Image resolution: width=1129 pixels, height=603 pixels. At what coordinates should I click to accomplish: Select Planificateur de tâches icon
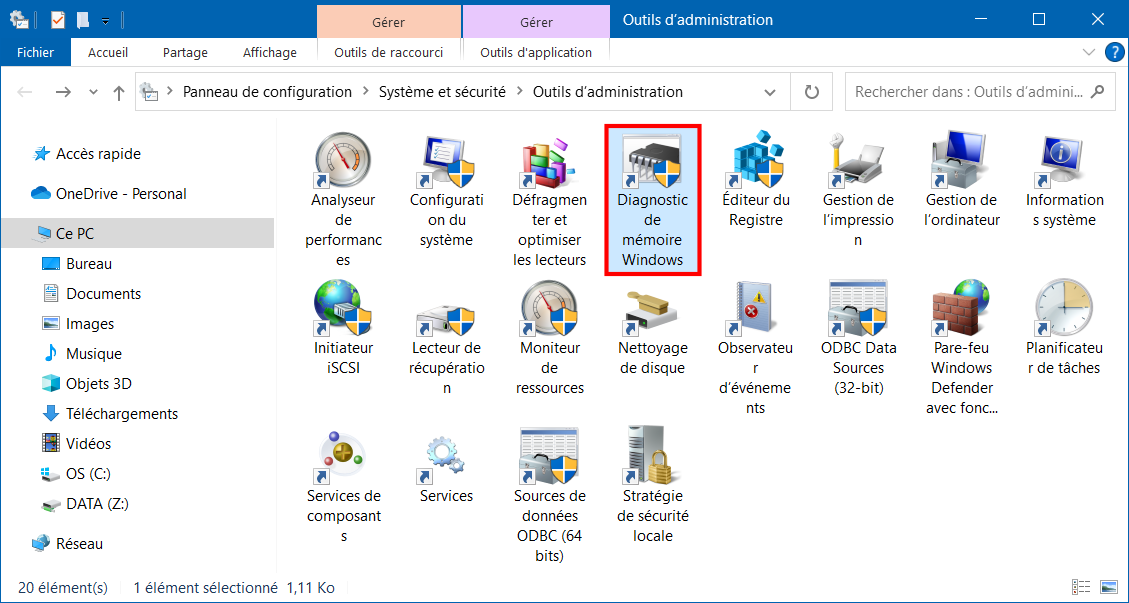click(x=1064, y=308)
